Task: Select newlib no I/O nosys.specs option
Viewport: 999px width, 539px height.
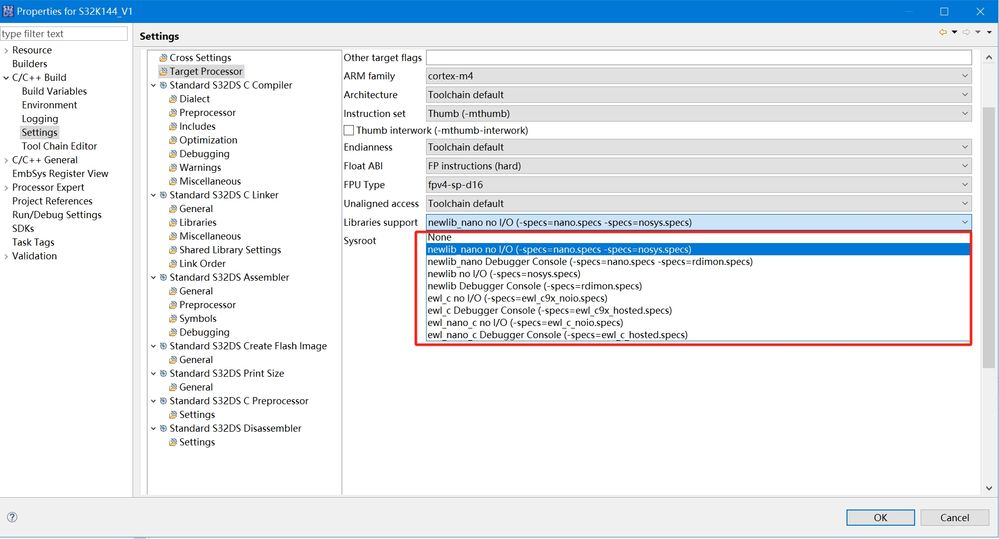Action: (x=698, y=273)
